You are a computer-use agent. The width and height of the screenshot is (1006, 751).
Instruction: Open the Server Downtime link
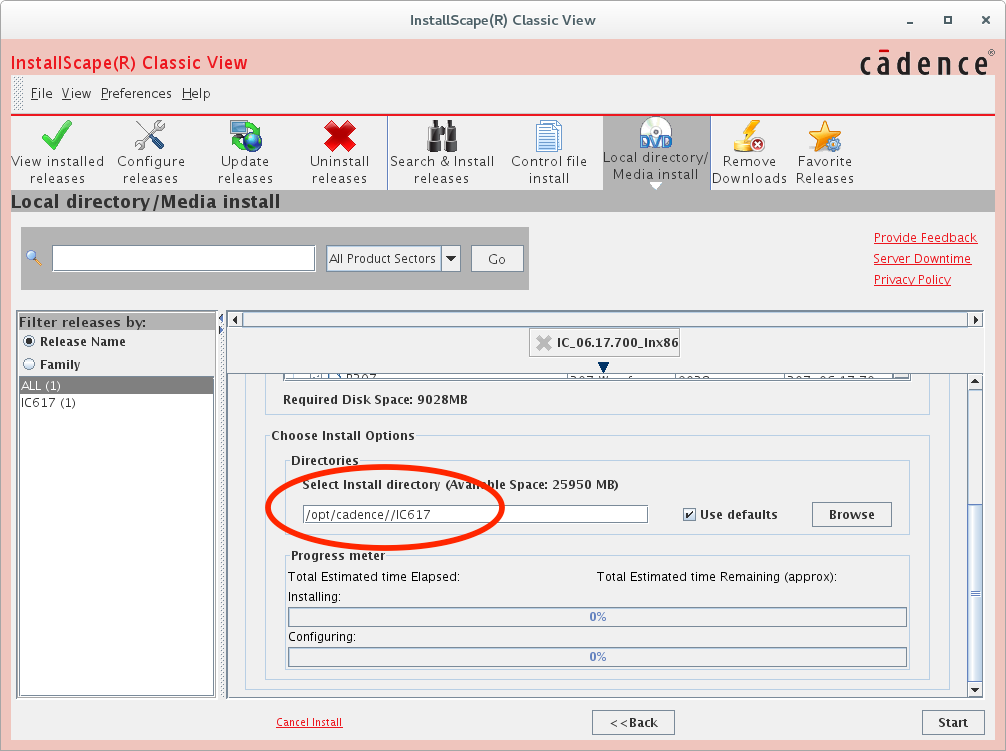tap(922, 258)
